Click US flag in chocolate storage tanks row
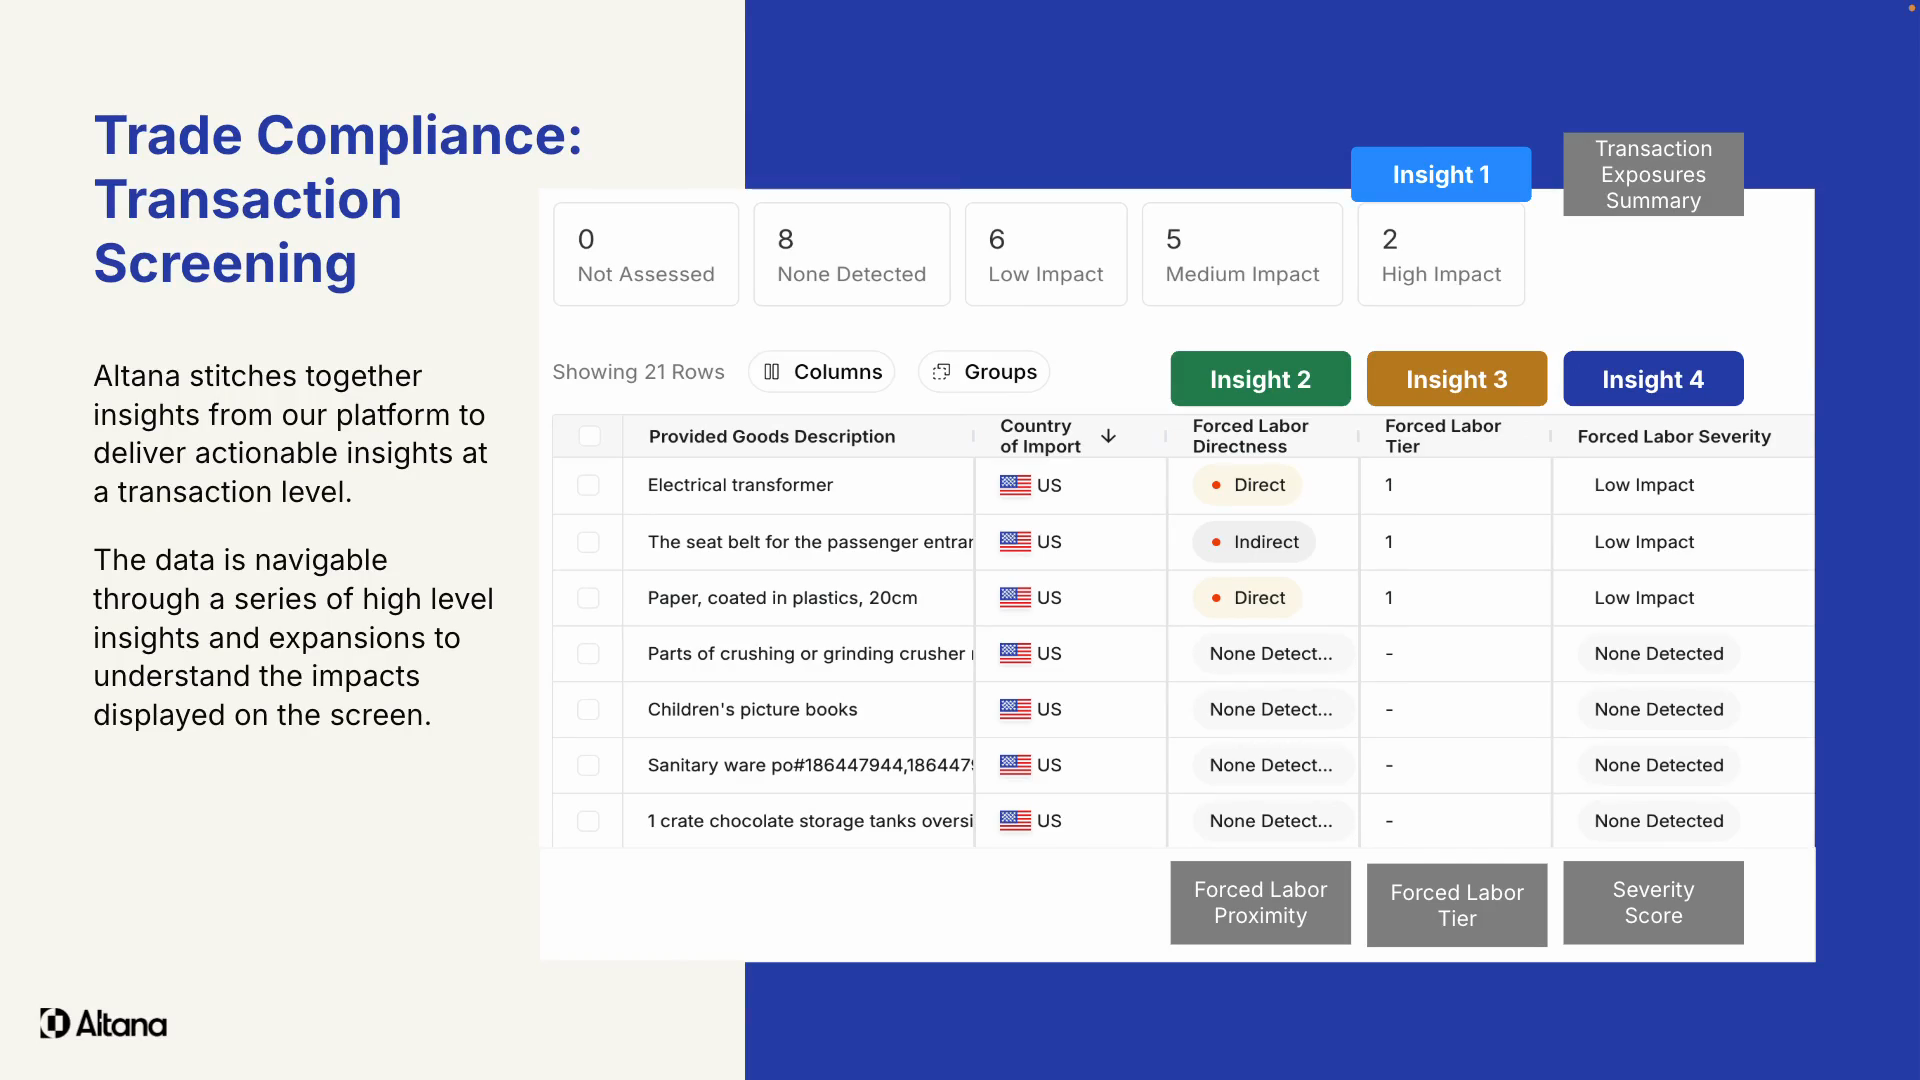 click(1015, 821)
